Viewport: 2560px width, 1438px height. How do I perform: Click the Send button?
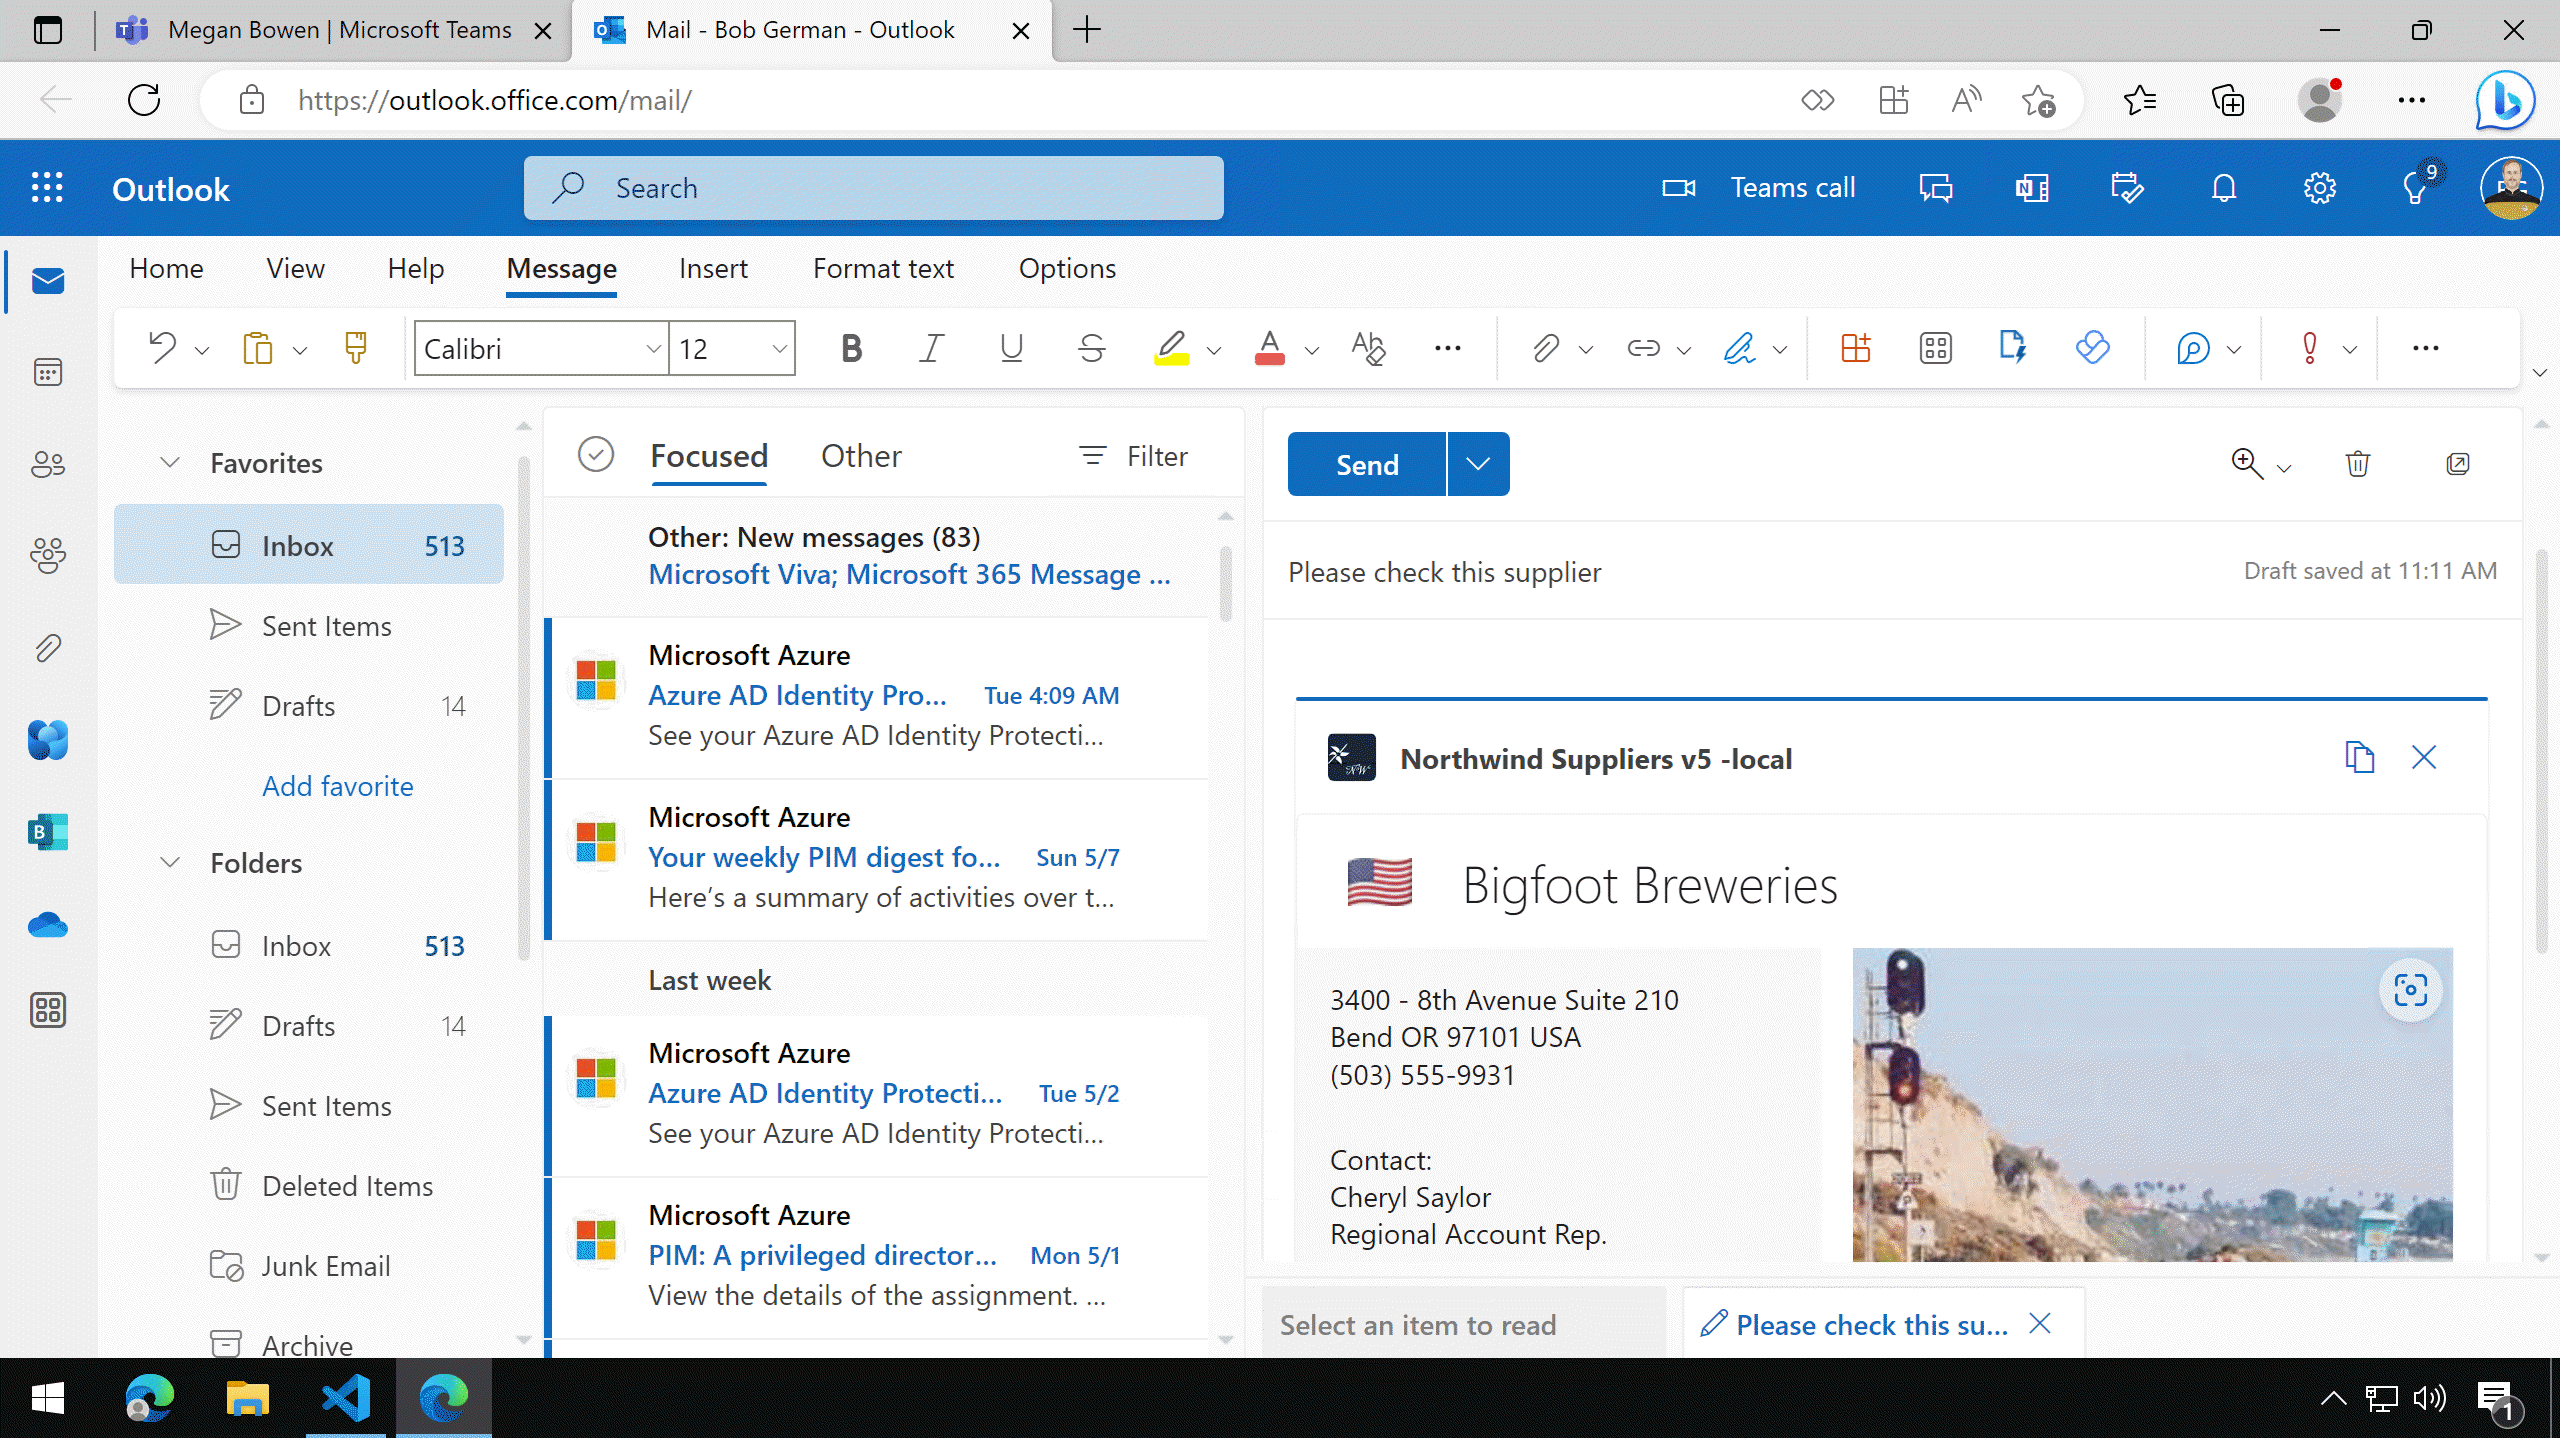tap(1367, 464)
